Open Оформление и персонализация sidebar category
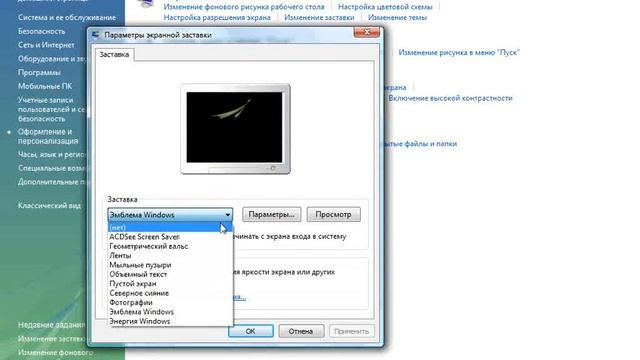The width and height of the screenshot is (640, 360). 48,136
